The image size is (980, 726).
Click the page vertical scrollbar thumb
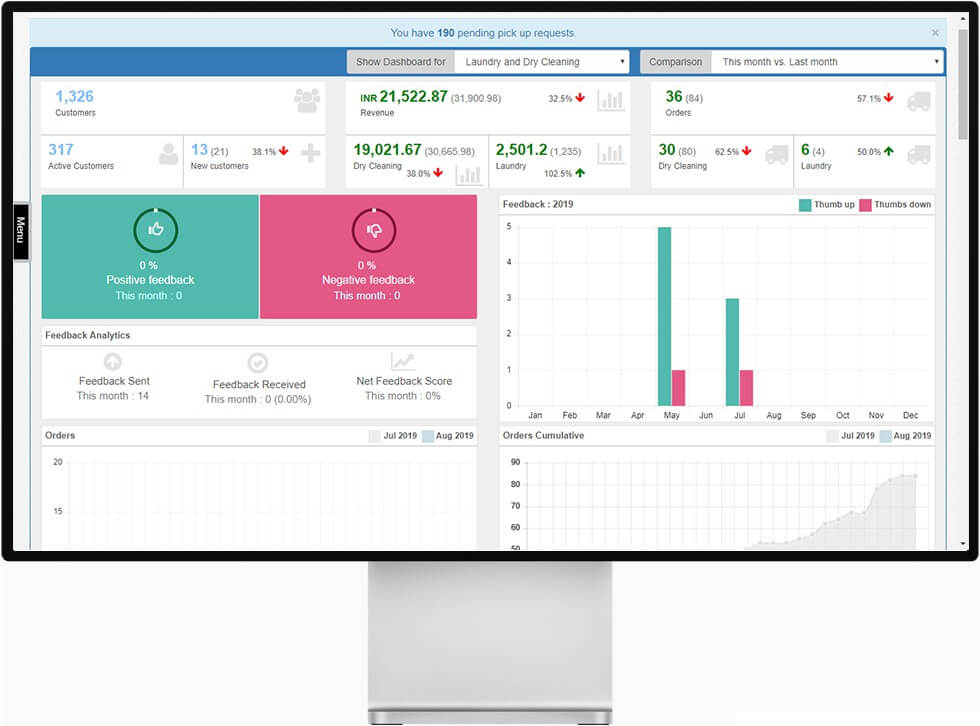tap(963, 84)
